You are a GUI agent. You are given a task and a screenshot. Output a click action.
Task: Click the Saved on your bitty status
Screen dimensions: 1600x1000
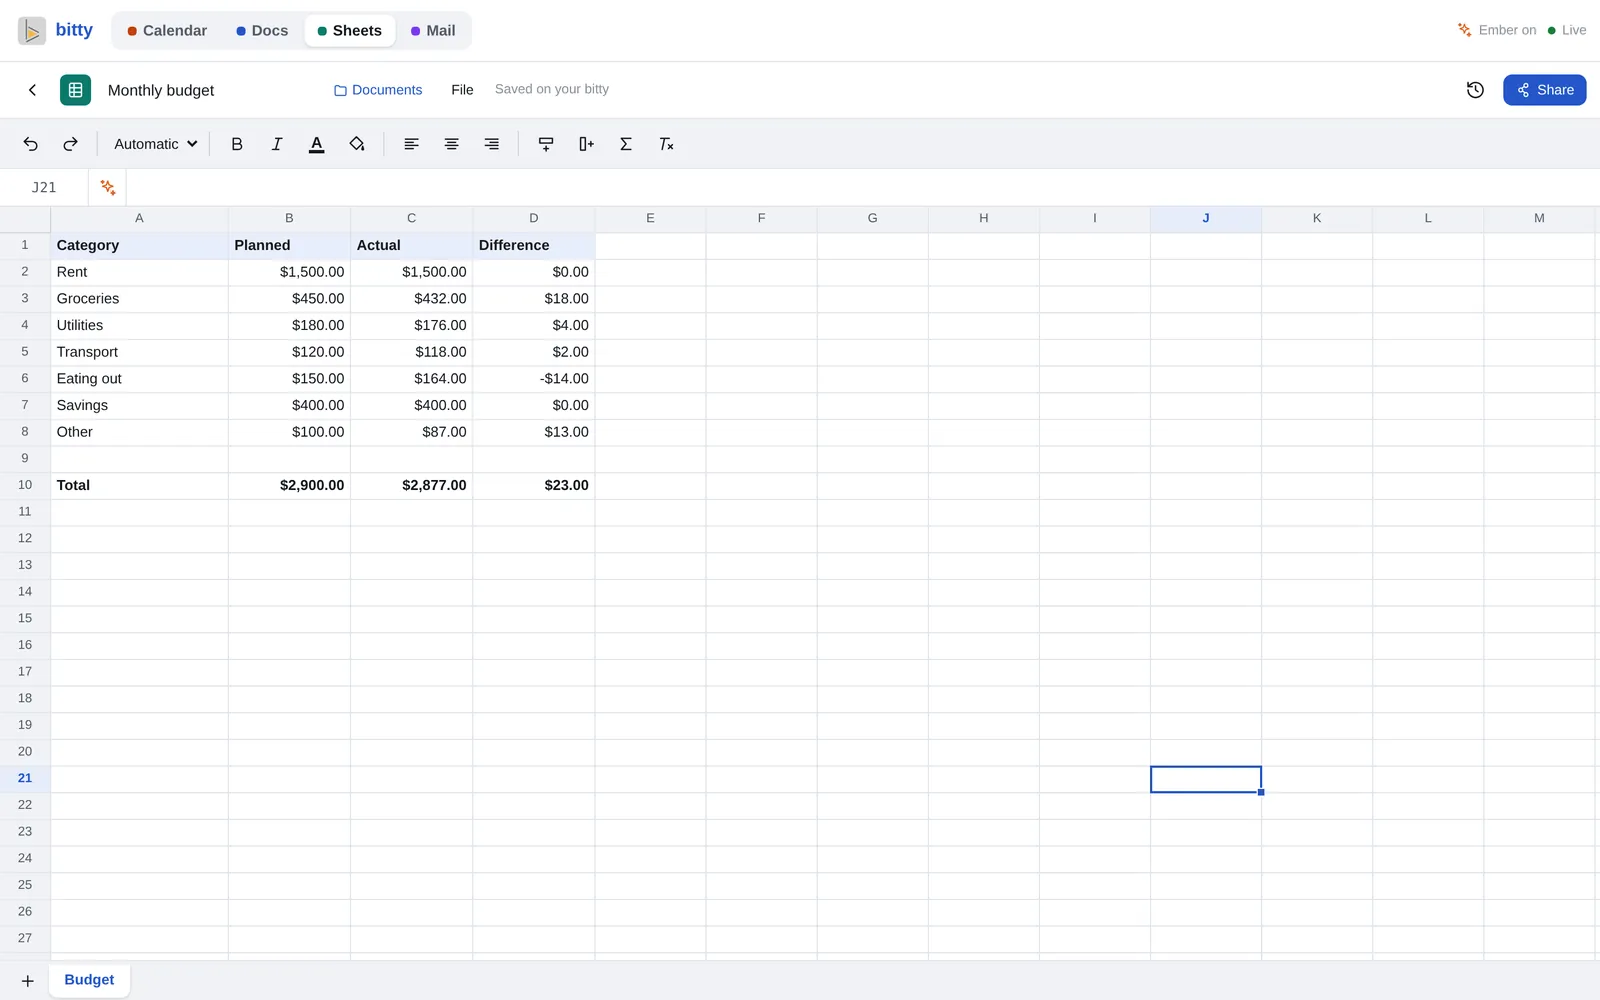click(x=552, y=89)
